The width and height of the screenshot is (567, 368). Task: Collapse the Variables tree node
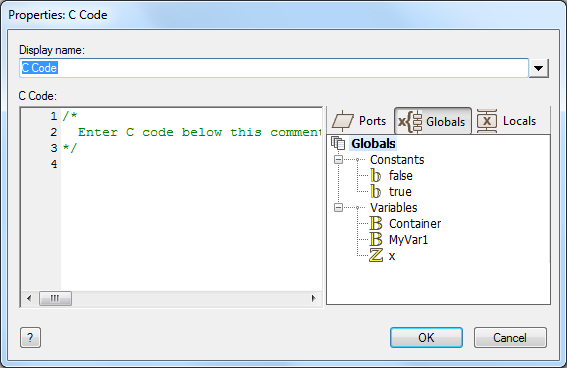(338, 207)
